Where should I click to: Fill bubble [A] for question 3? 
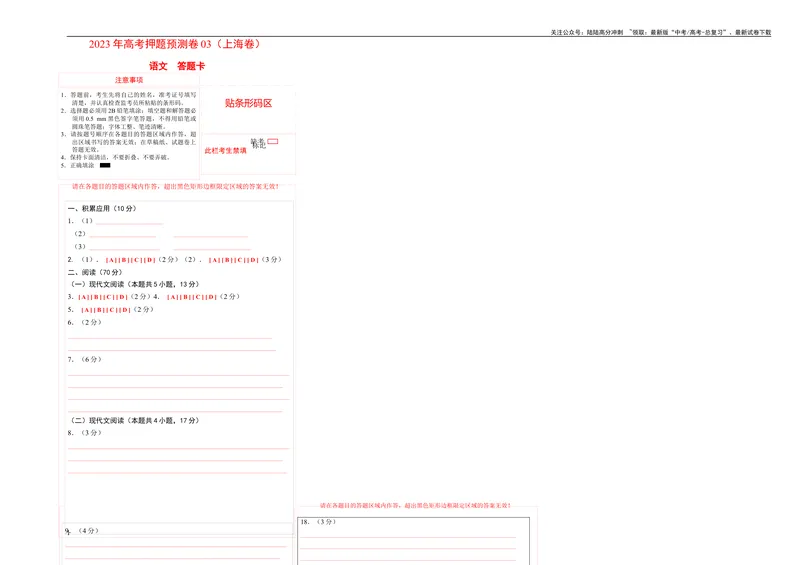[83, 297]
